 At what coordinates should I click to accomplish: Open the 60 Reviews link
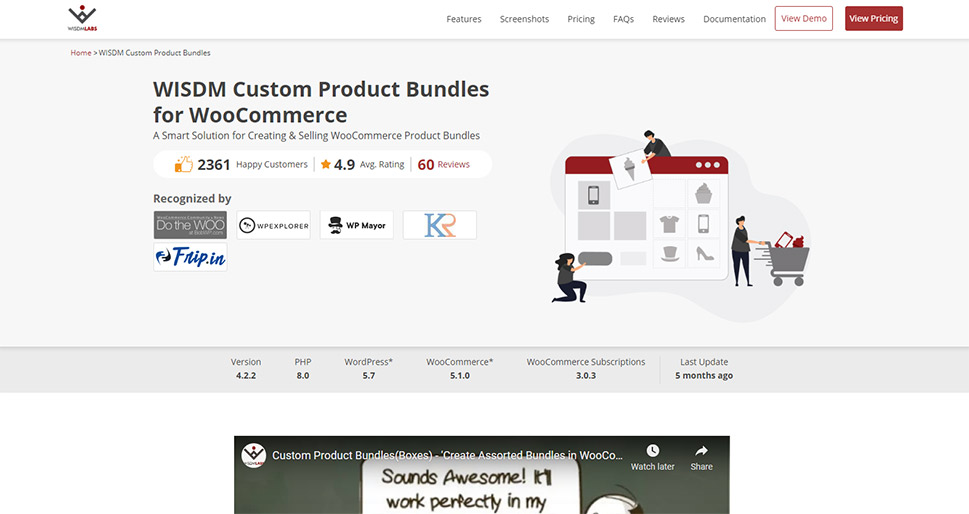[443, 164]
